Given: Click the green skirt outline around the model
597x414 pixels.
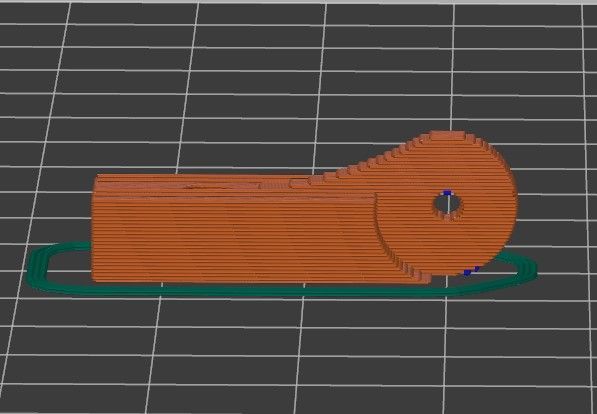Looking at the screenshot, I should pos(281,292).
